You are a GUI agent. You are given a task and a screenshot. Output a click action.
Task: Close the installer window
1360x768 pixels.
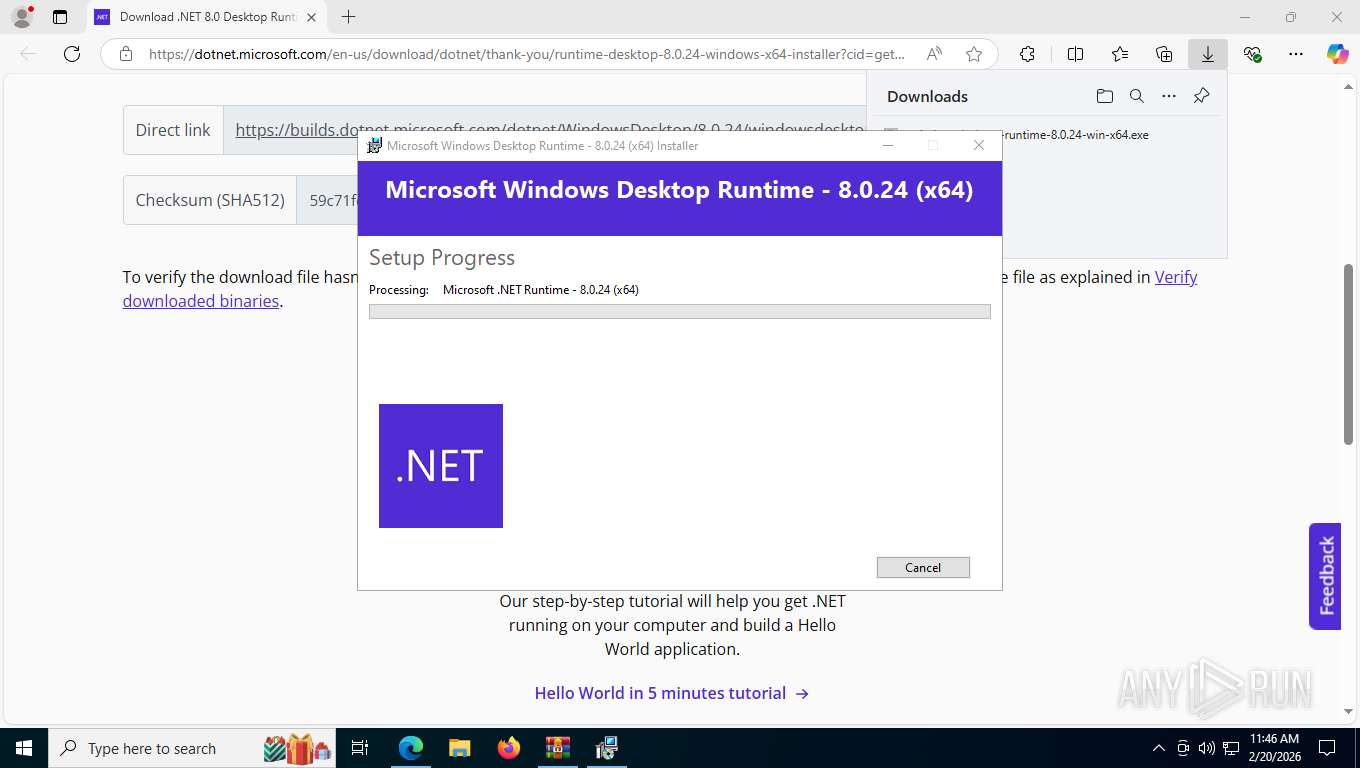(979, 146)
